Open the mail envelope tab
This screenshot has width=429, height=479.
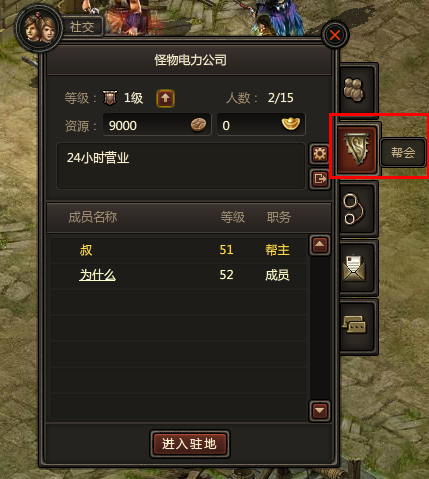357,268
